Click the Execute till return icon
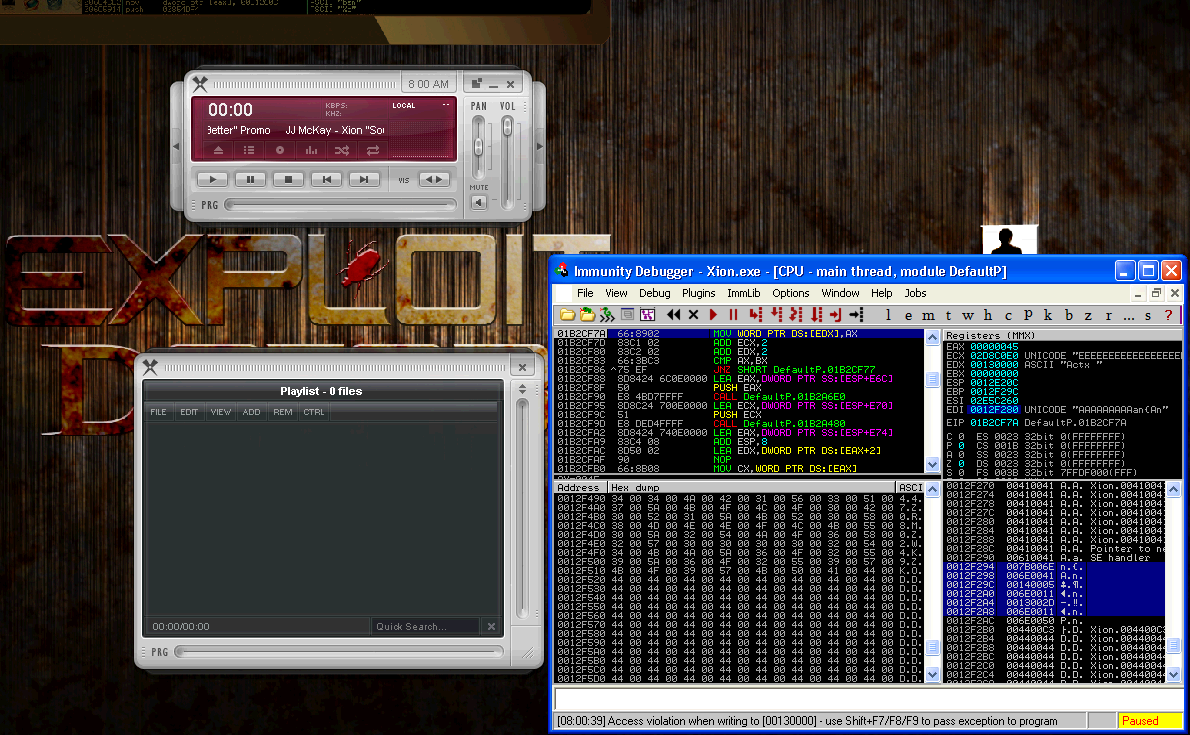This screenshot has width=1190, height=735. 836,314
